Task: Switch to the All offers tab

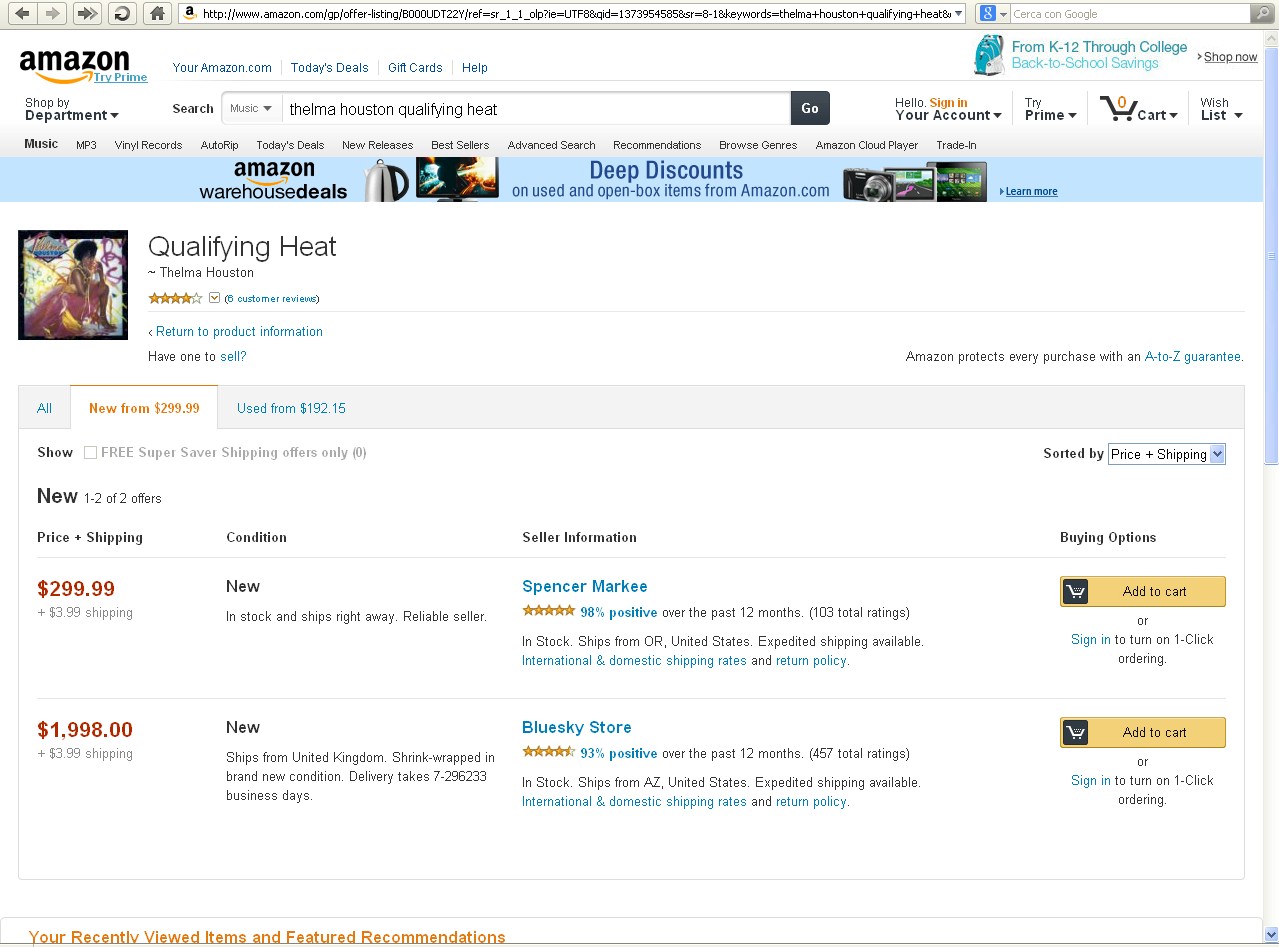Action: click(44, 408)
